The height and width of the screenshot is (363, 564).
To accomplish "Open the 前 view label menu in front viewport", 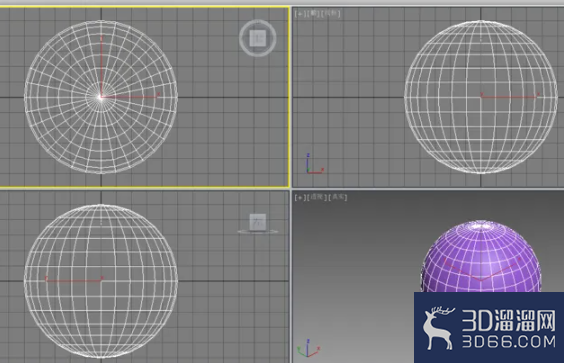I will [314, 14].
